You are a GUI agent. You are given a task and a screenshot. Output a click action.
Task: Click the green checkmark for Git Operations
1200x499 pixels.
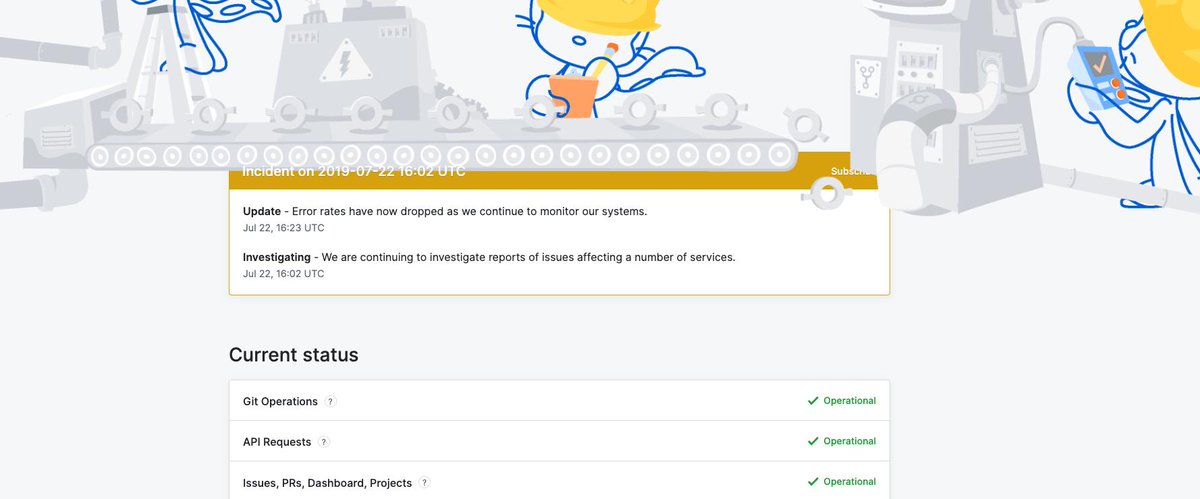(813, 401)
